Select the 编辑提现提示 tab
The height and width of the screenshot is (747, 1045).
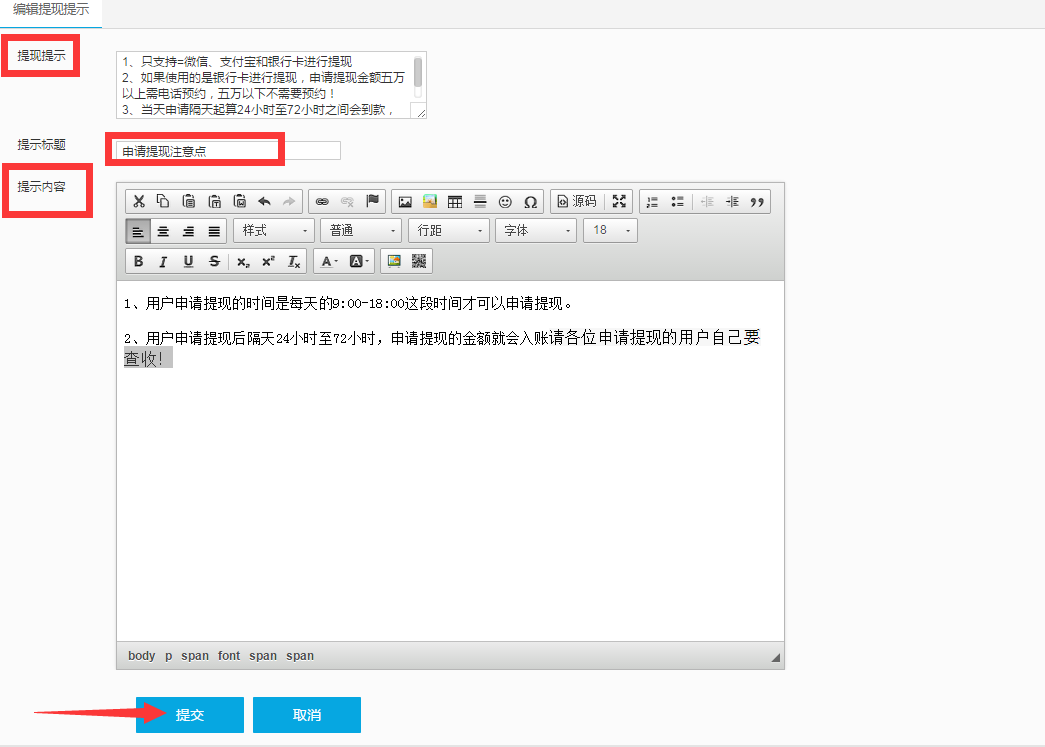click(51, 9)
